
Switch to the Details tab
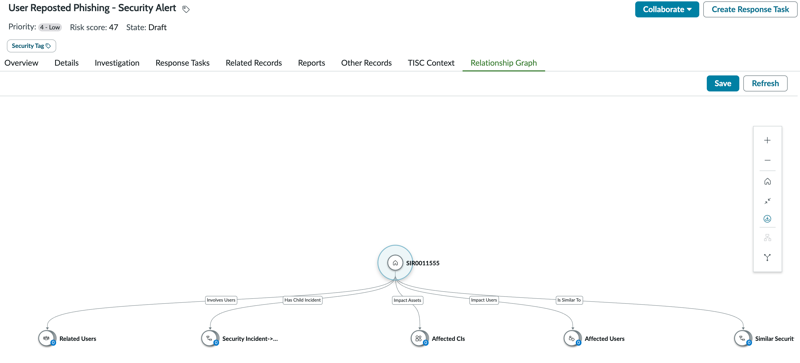pos(66,63)
